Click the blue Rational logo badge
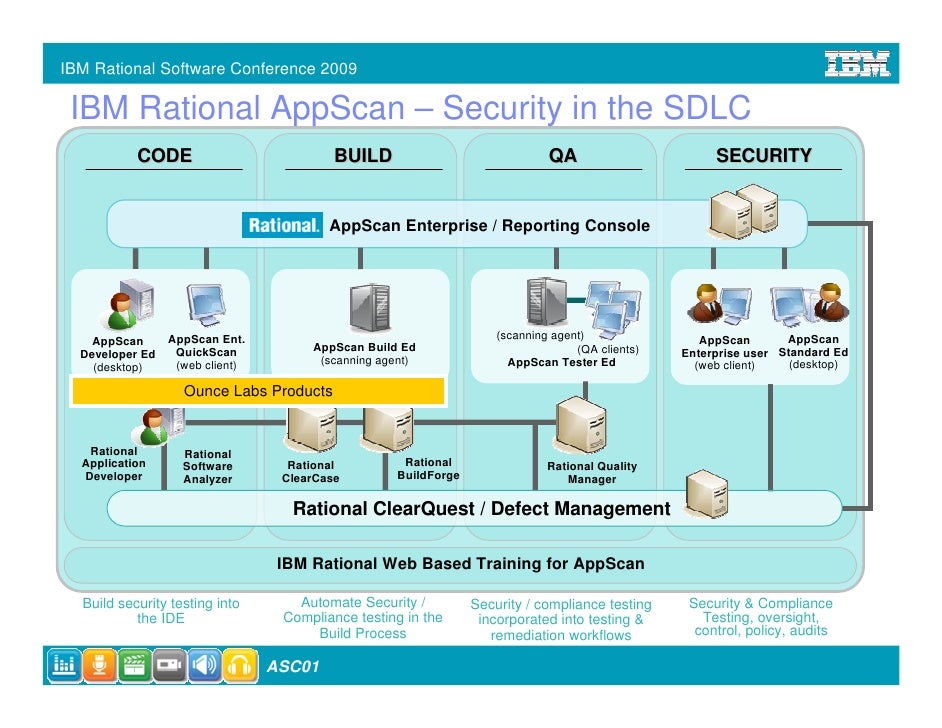 tap(282, 225)
